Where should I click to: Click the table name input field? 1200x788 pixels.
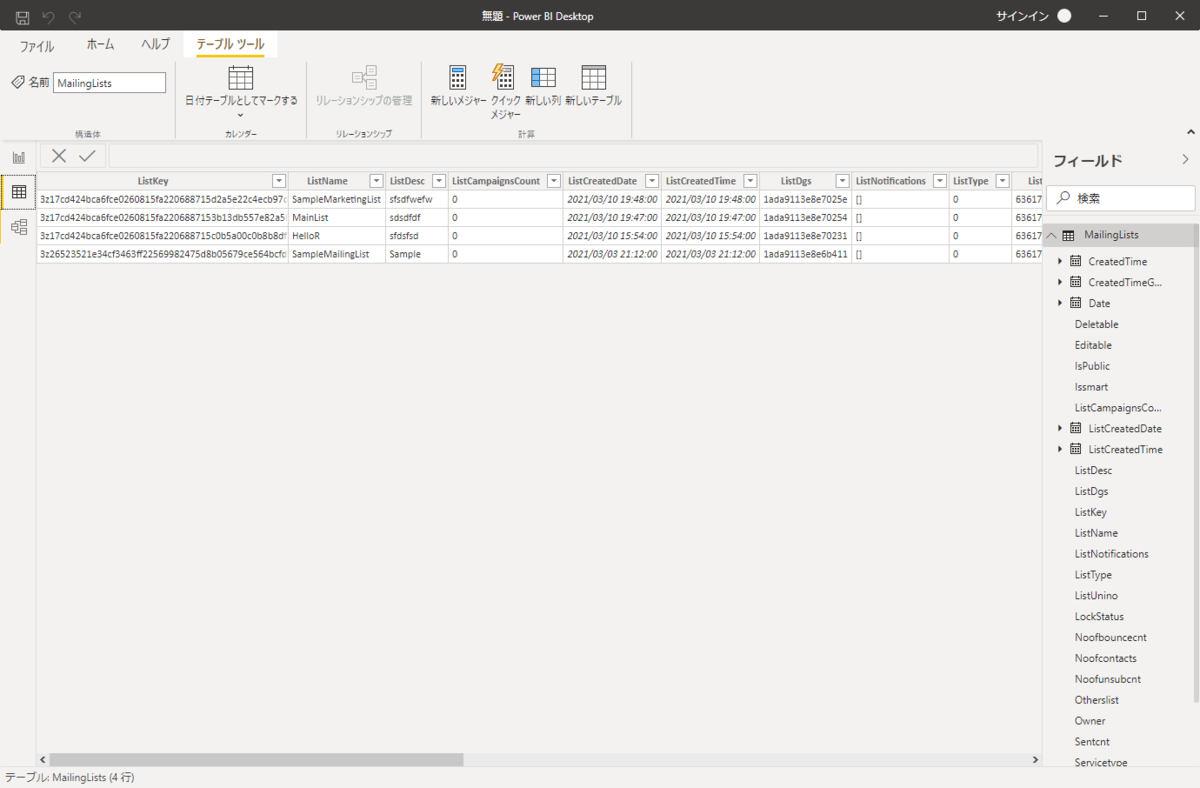pos(109,83)
